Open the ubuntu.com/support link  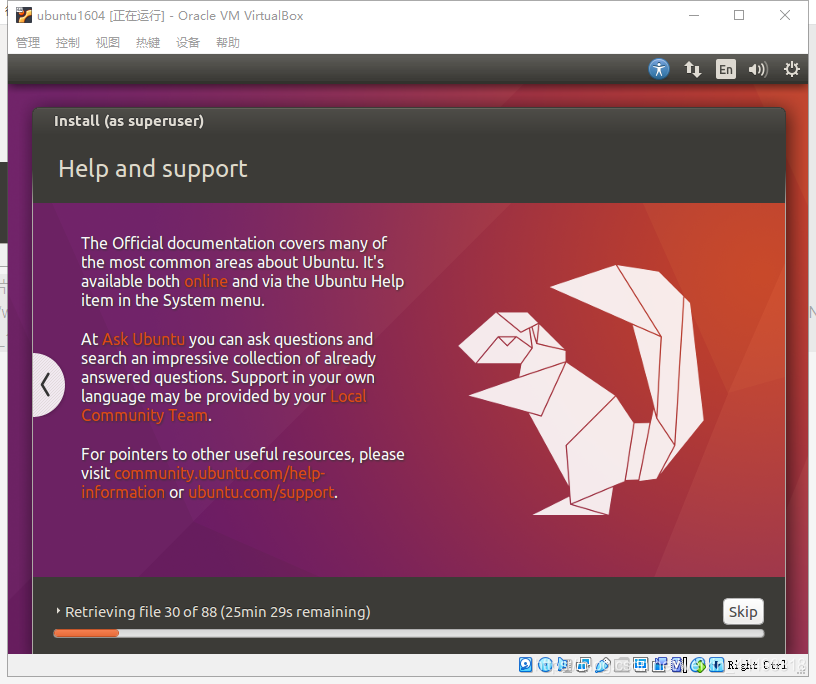(x=261, y=492)
